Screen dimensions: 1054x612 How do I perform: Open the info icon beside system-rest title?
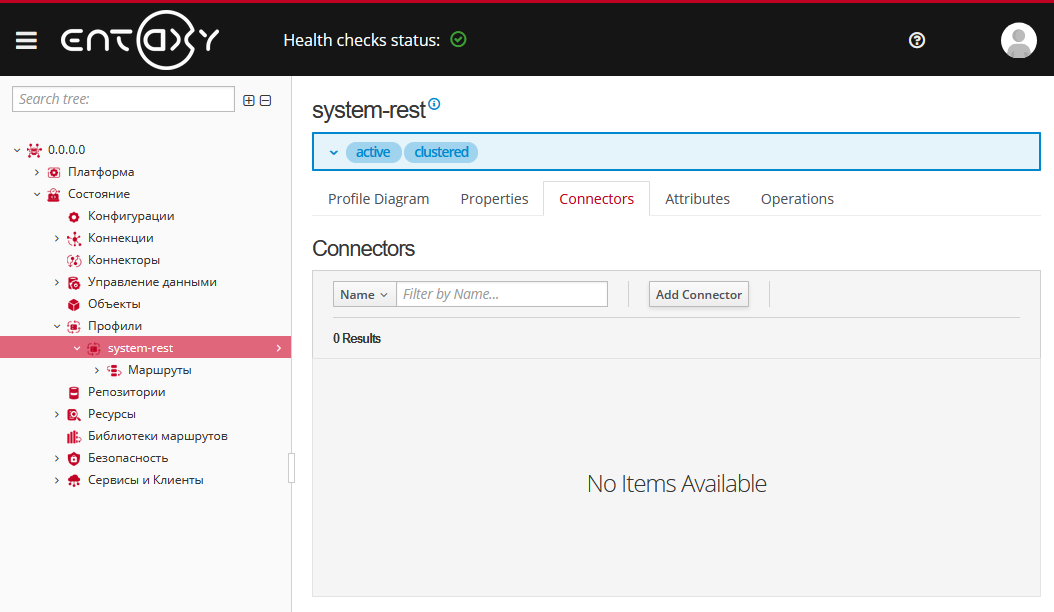[x=434, y=102]
